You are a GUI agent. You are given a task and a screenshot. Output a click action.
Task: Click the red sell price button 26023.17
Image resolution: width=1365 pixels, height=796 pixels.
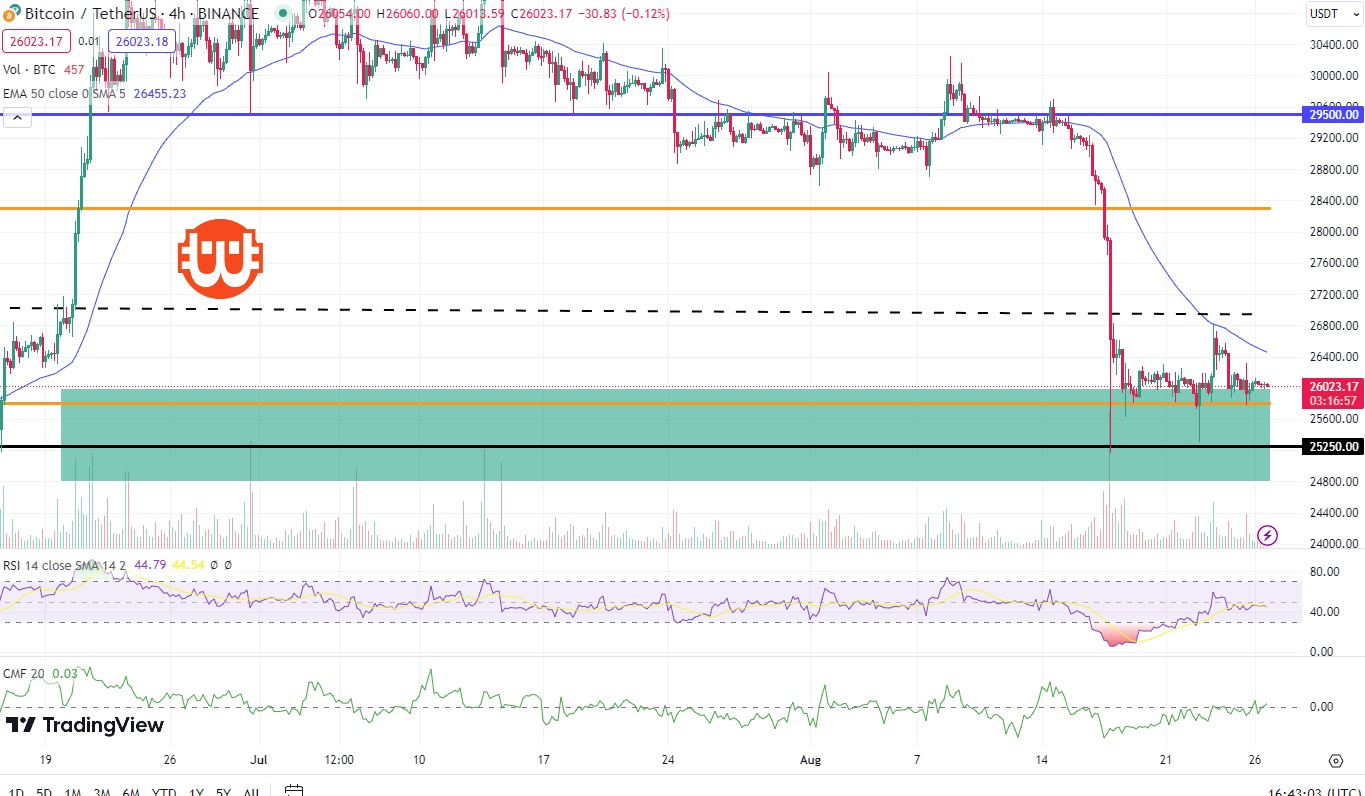tap(37, 42)
